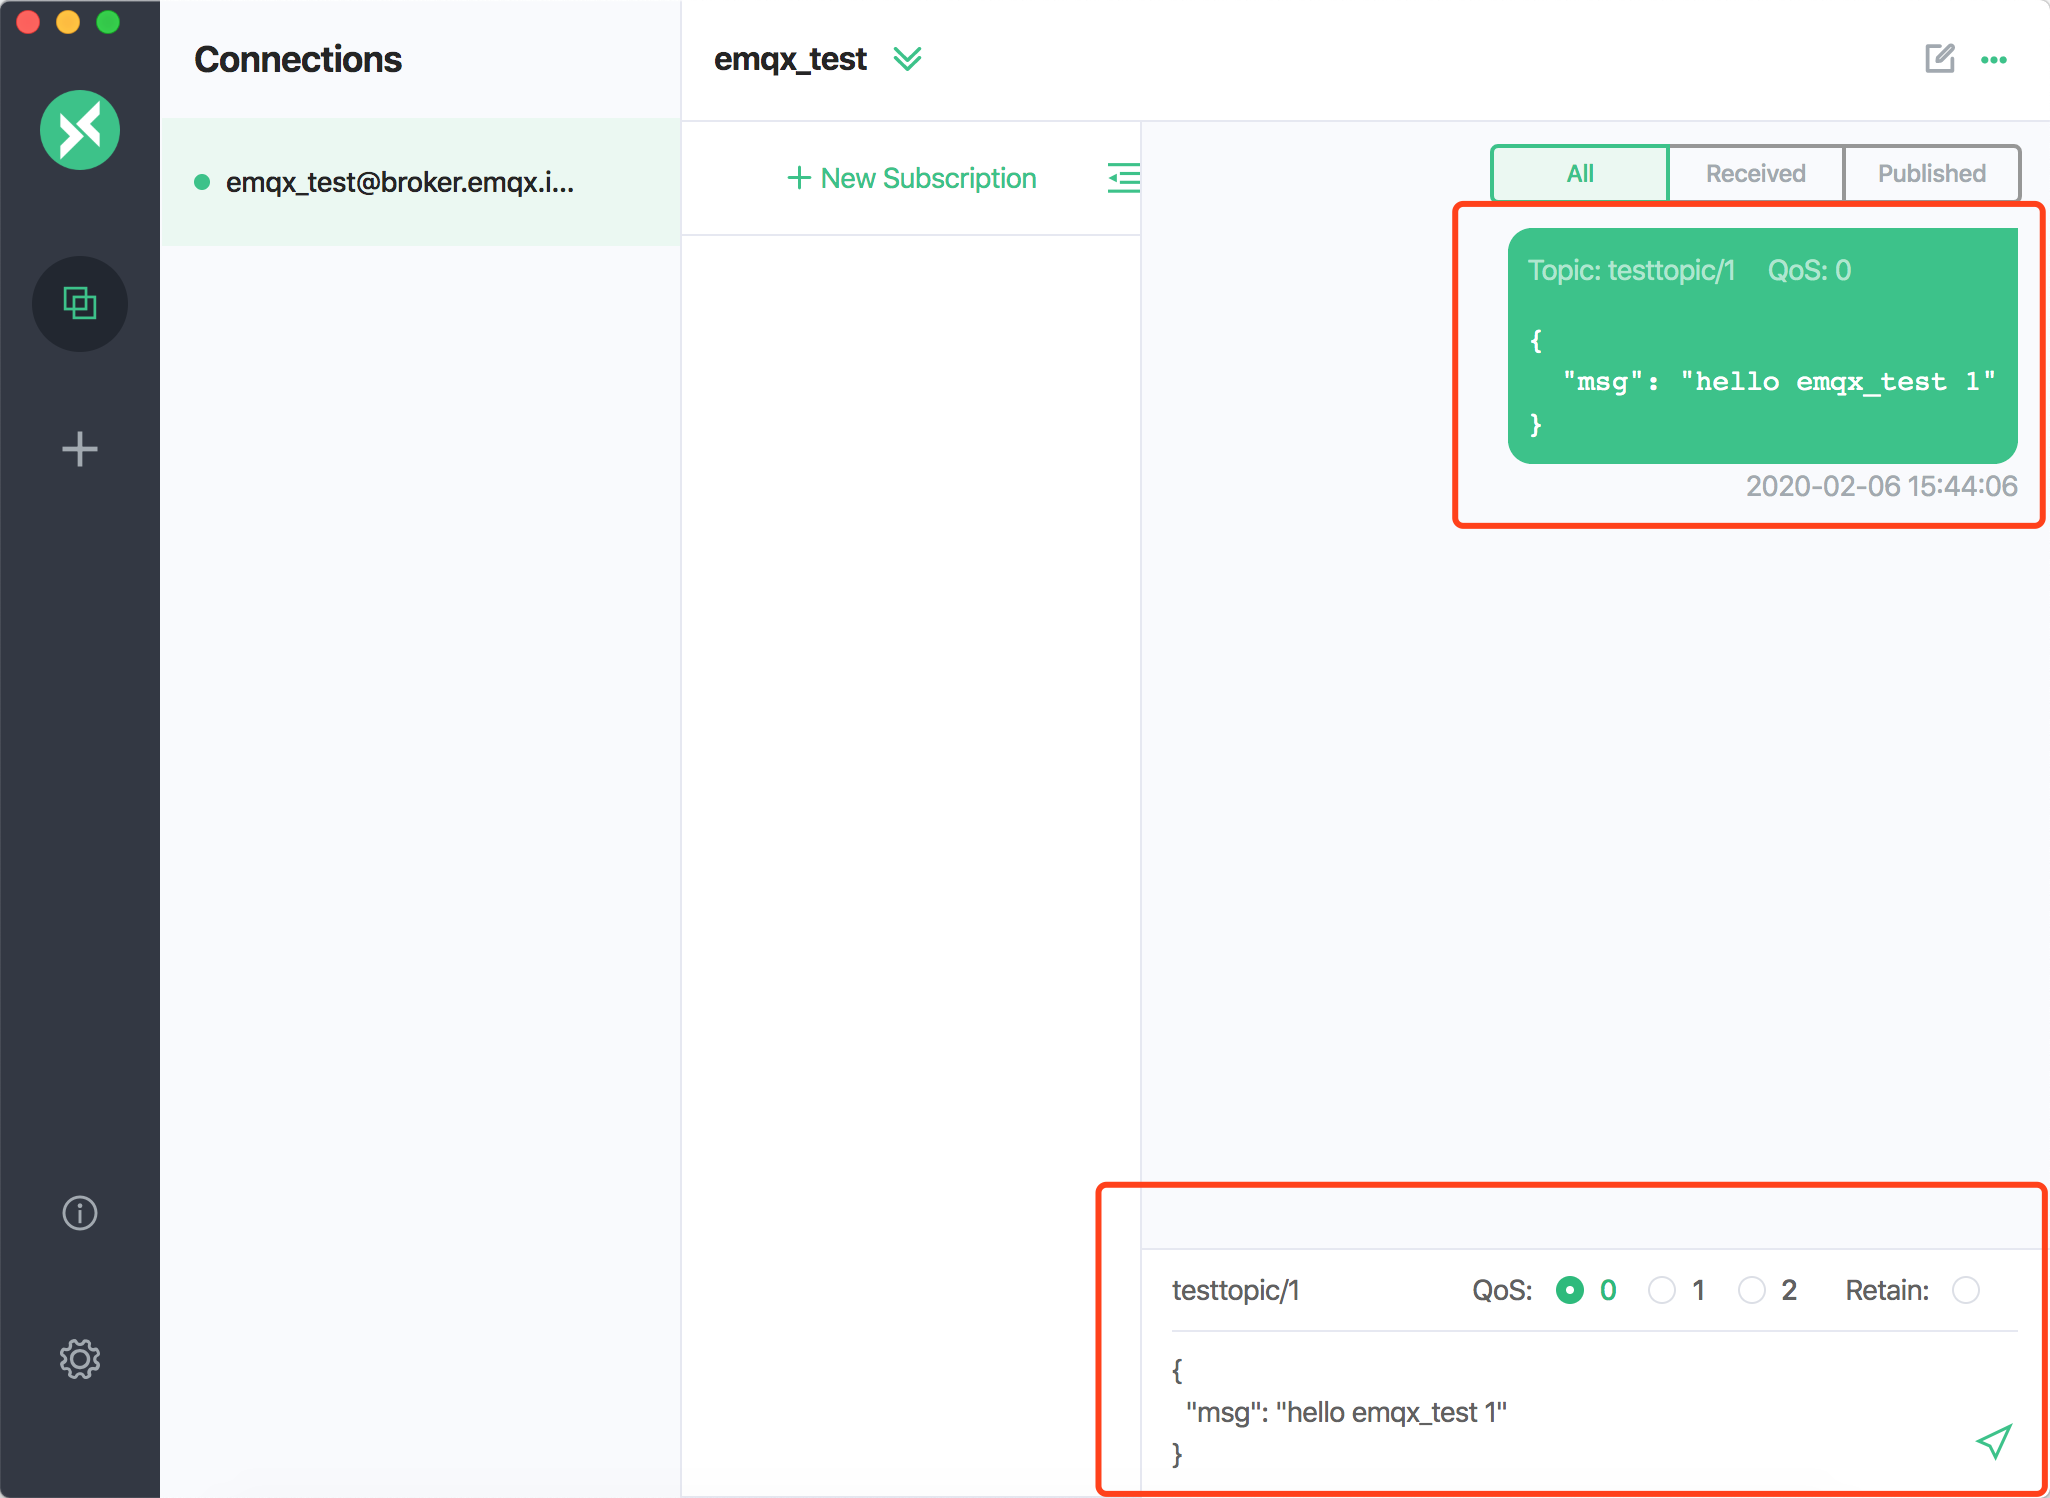Open the About info icon in sidebar
Screen dimensions: 2050x1498
tap(79, 1213)
